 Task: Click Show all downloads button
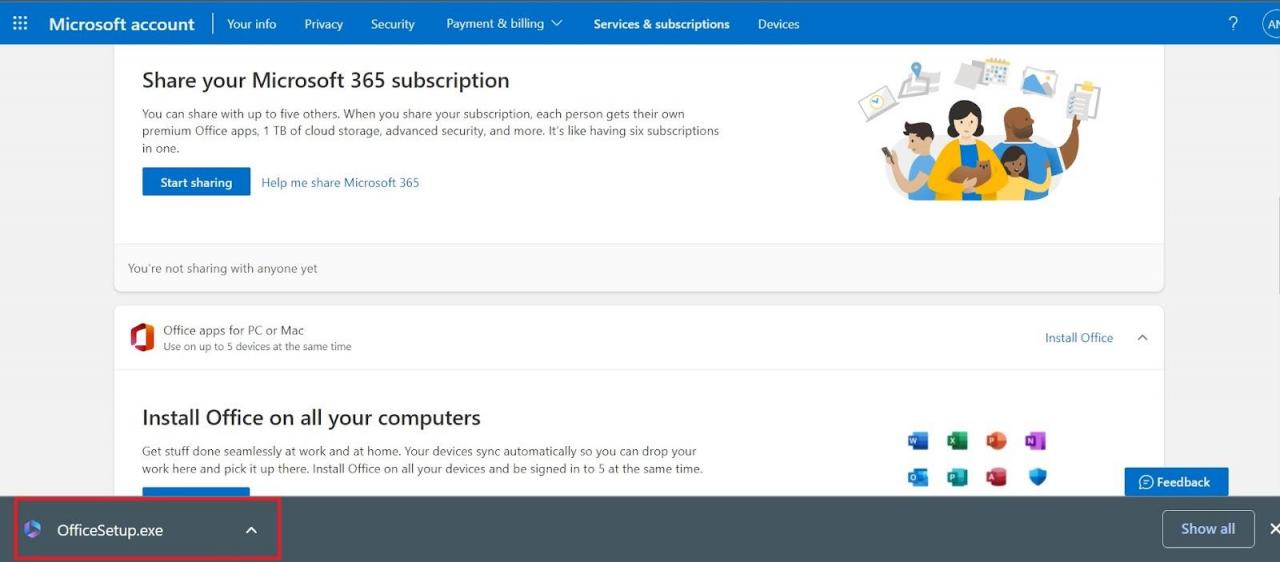click(1208, 529)
